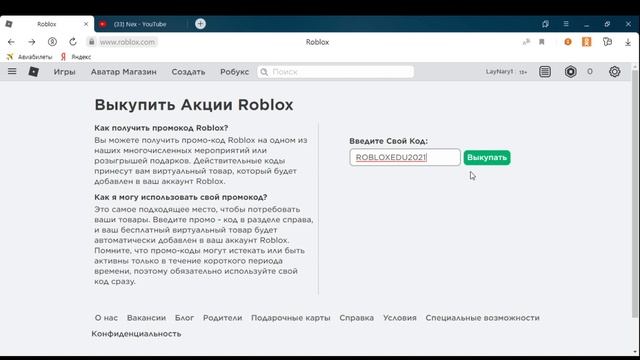Screen dimensions: 640x360
Task: Switch to the Roblox tab
Action: pos(47,24)
